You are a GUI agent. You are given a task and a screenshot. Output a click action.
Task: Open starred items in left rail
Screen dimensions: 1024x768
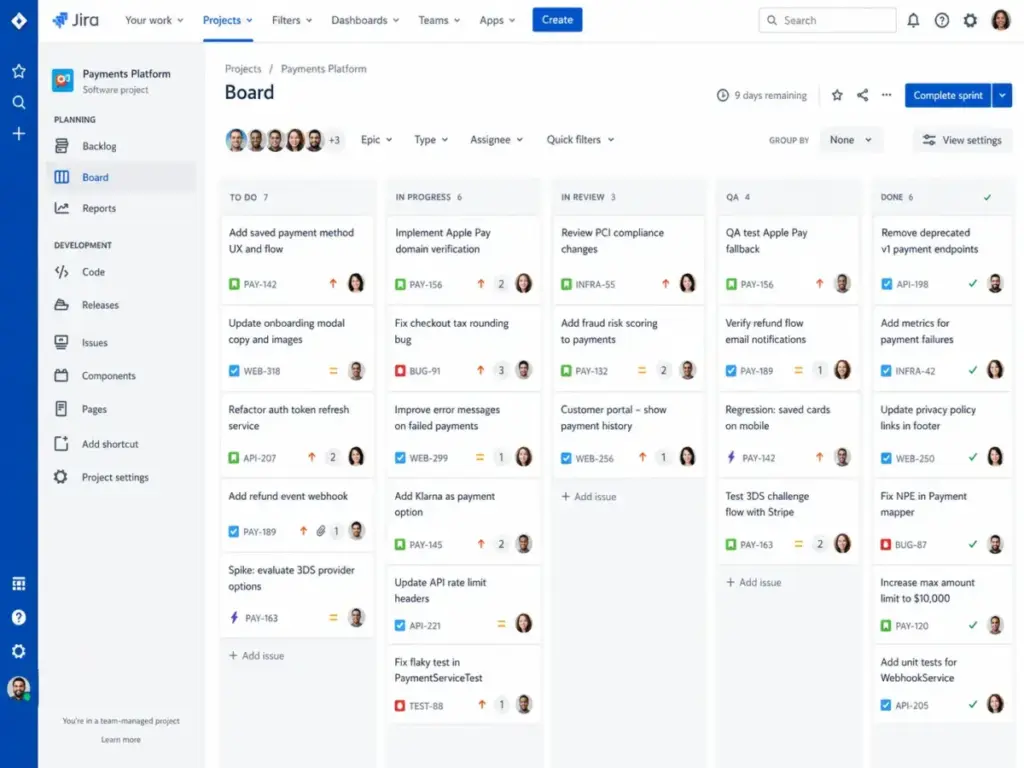click(x=19, y=71)
